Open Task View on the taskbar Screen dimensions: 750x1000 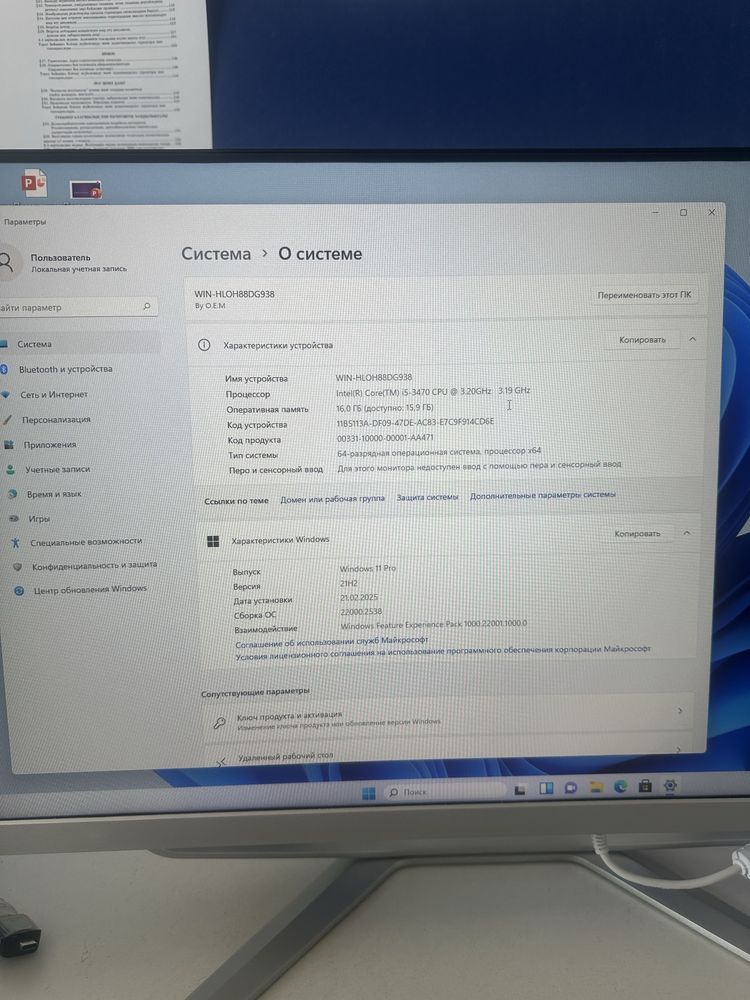[520, 790]
